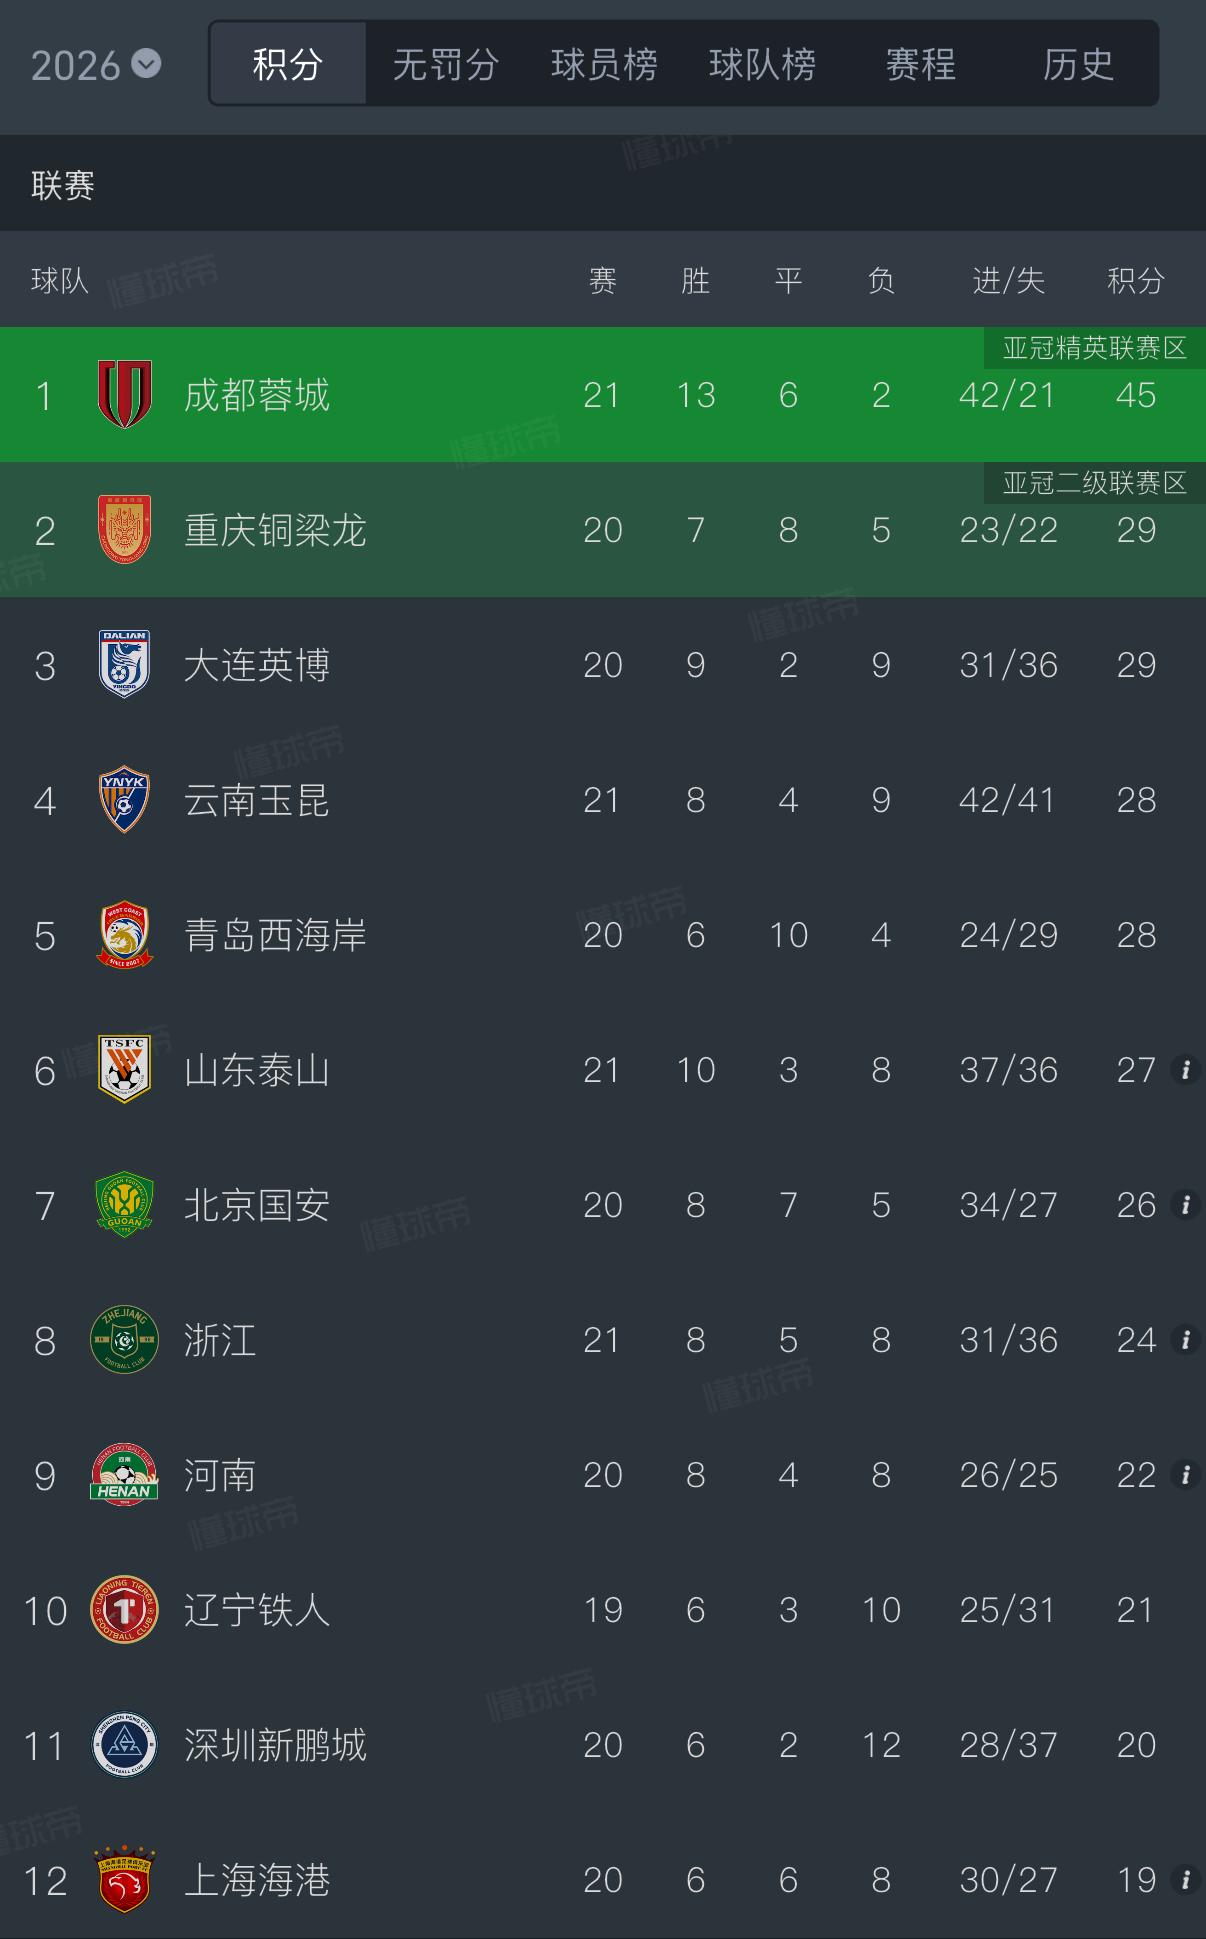
Task: Open the 2026 season dropdown
Action: [x=95, y=66]
